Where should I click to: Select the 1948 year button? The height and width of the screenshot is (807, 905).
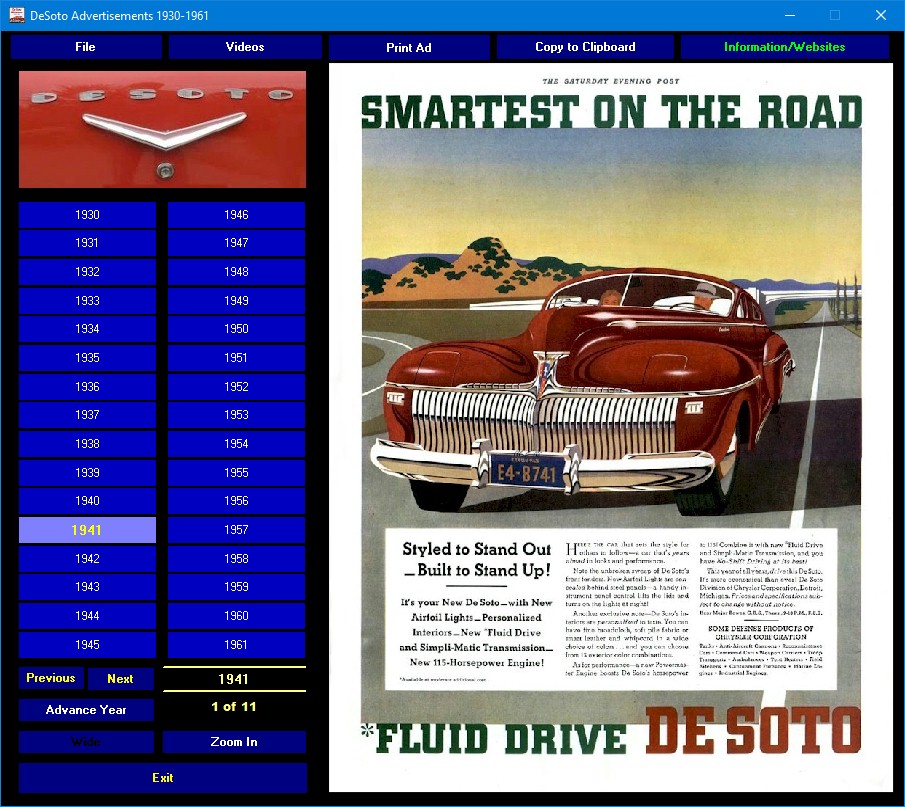pos(236,272)
